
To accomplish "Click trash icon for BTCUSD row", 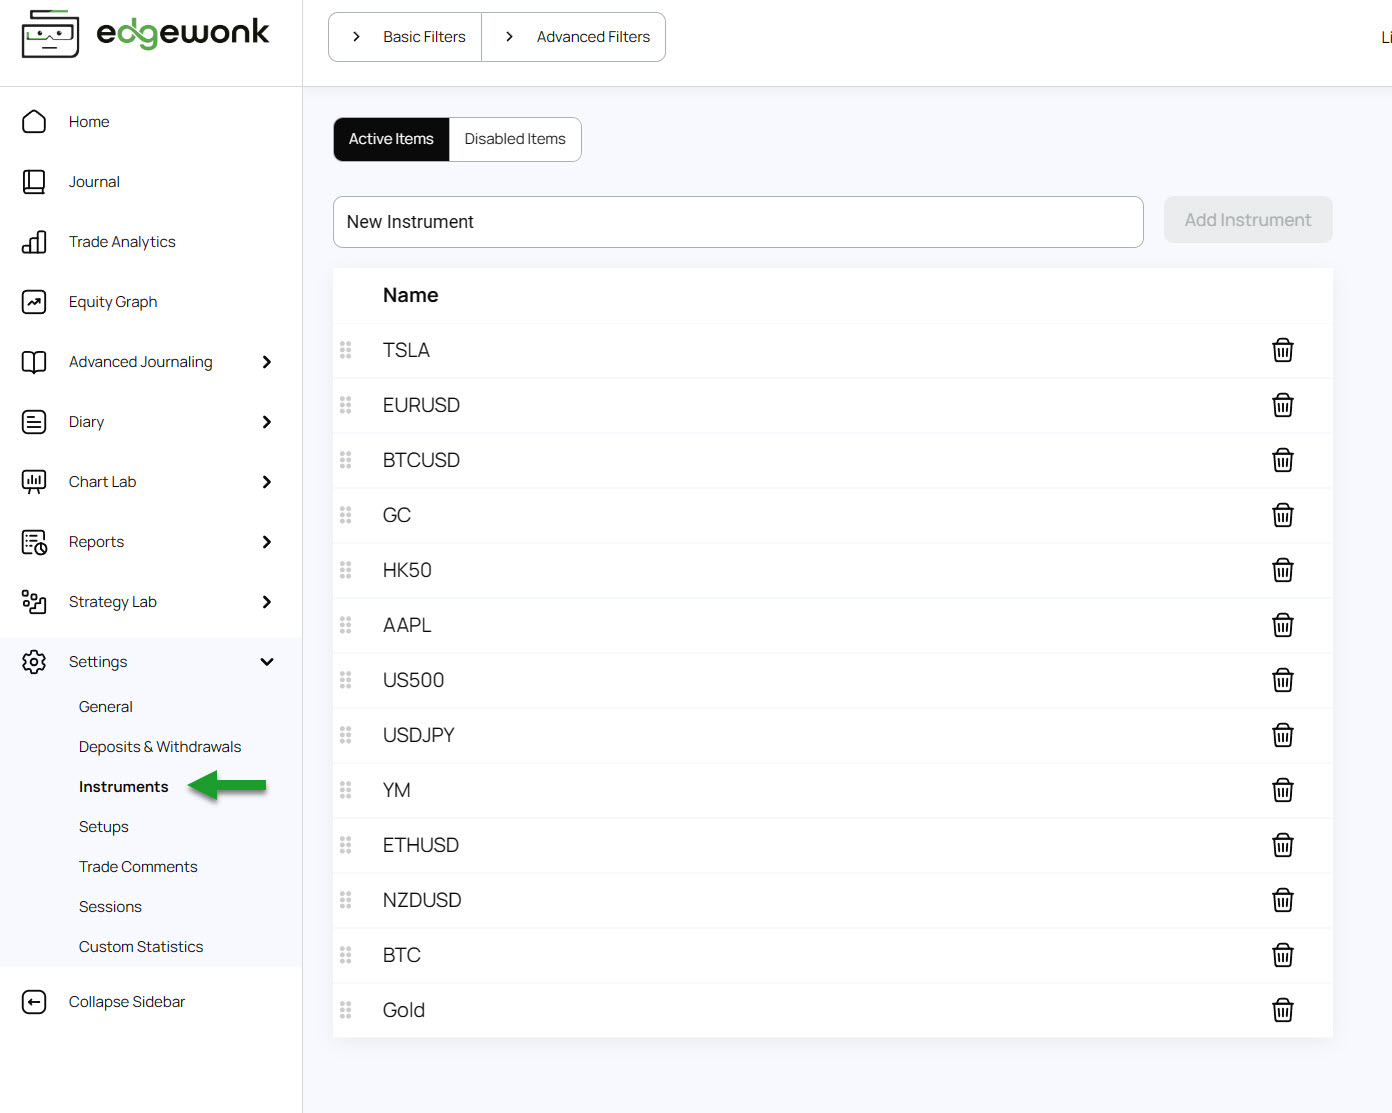I will coord(1282,460).
